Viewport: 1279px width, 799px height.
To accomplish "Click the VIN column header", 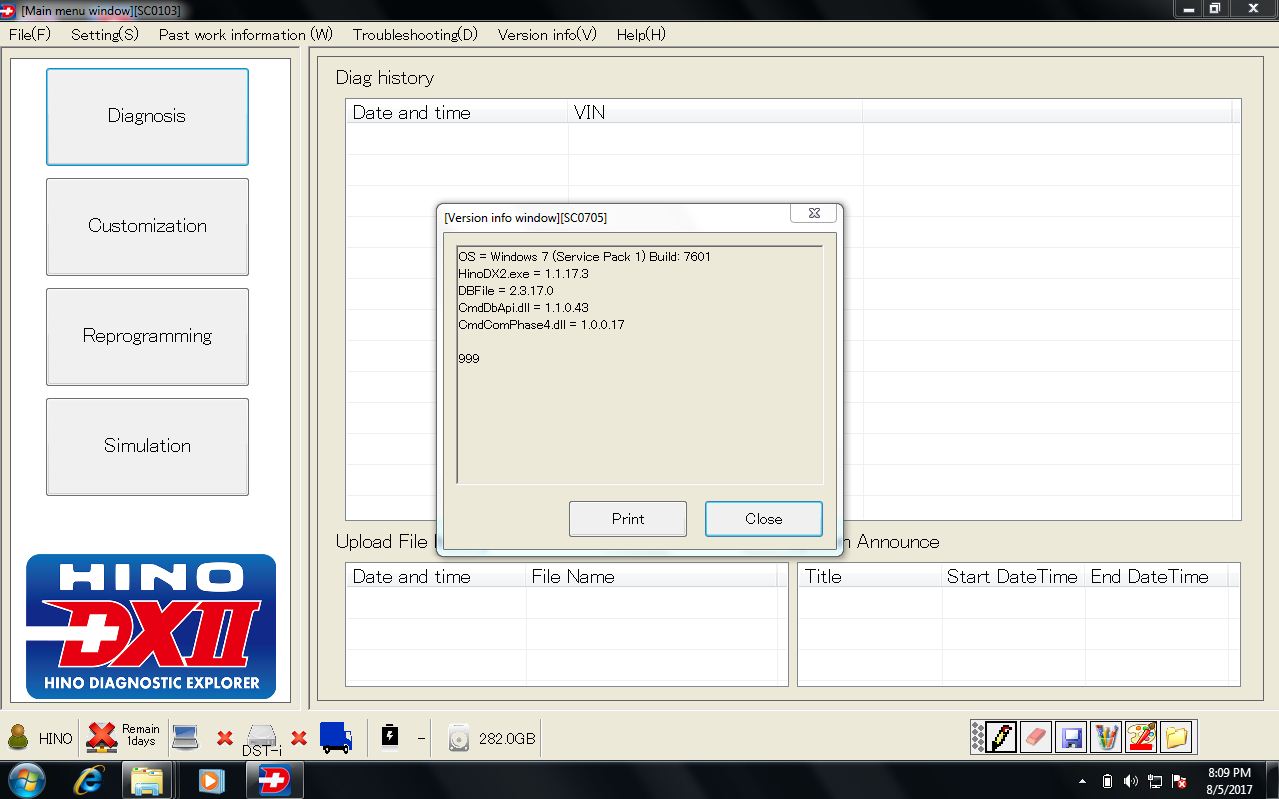I will coord(715,112).
